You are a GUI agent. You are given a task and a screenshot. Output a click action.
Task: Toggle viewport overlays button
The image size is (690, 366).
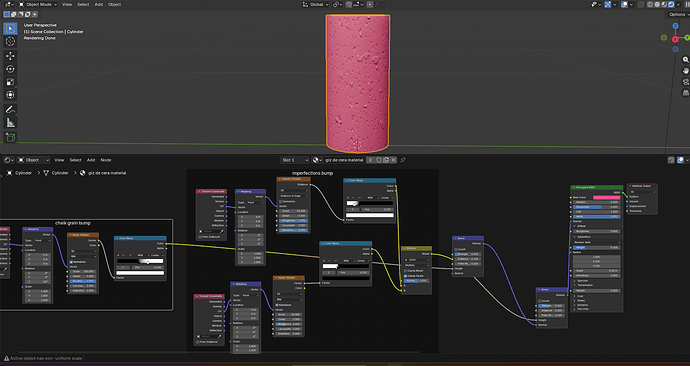pyautogui.click(x=624, y=4)
